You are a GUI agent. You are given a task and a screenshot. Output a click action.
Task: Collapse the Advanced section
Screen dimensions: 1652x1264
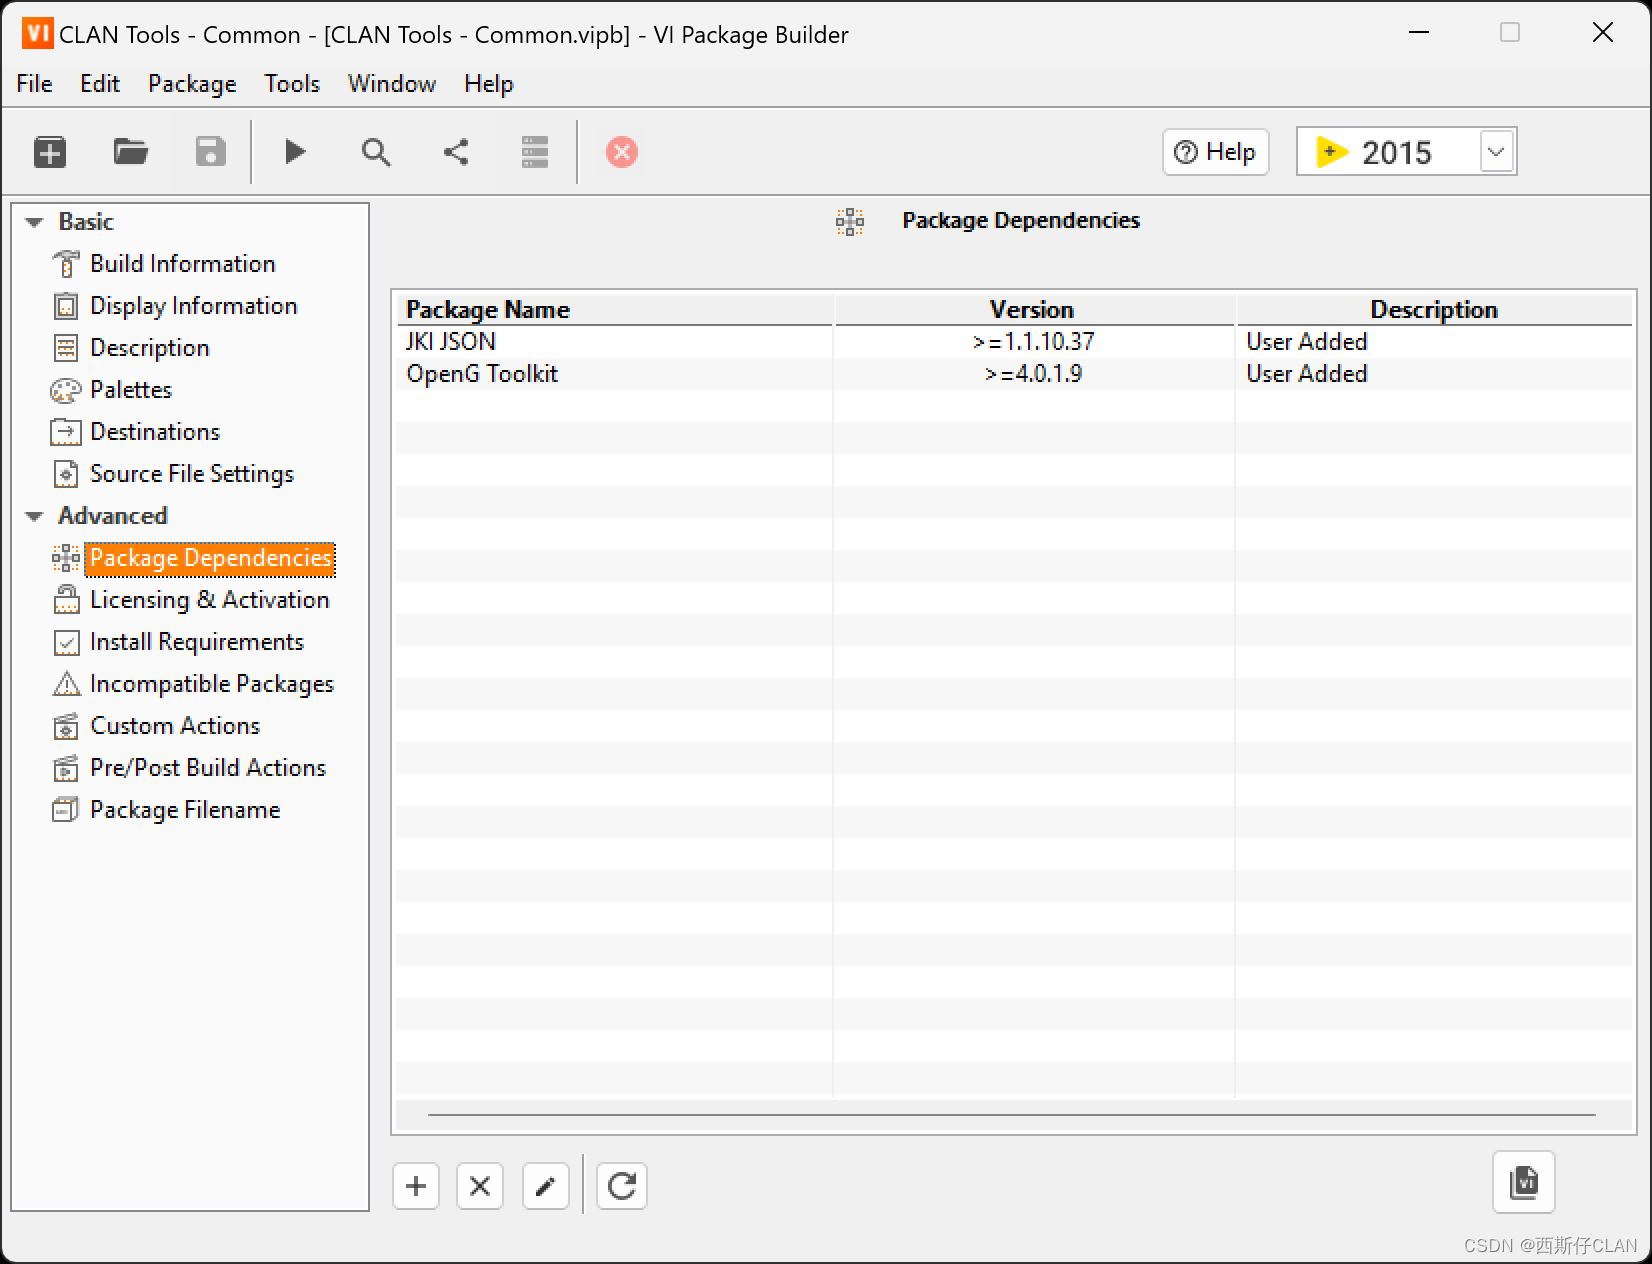pyautogui.click(x=34, y=516)
